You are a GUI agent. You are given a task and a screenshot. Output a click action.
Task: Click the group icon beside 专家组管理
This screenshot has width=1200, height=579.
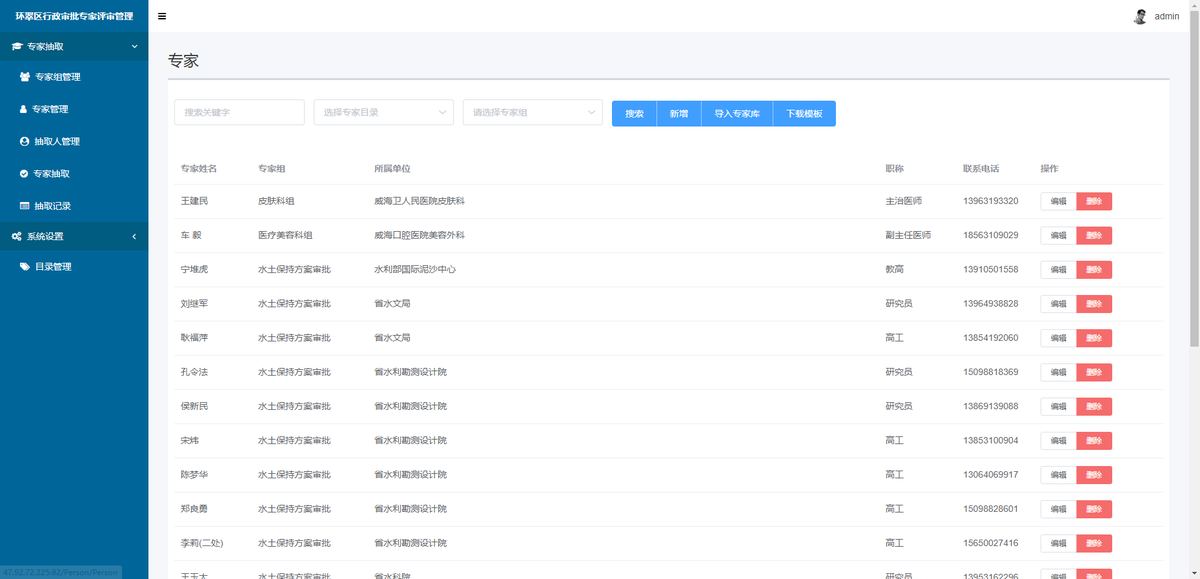click(25, 77)
